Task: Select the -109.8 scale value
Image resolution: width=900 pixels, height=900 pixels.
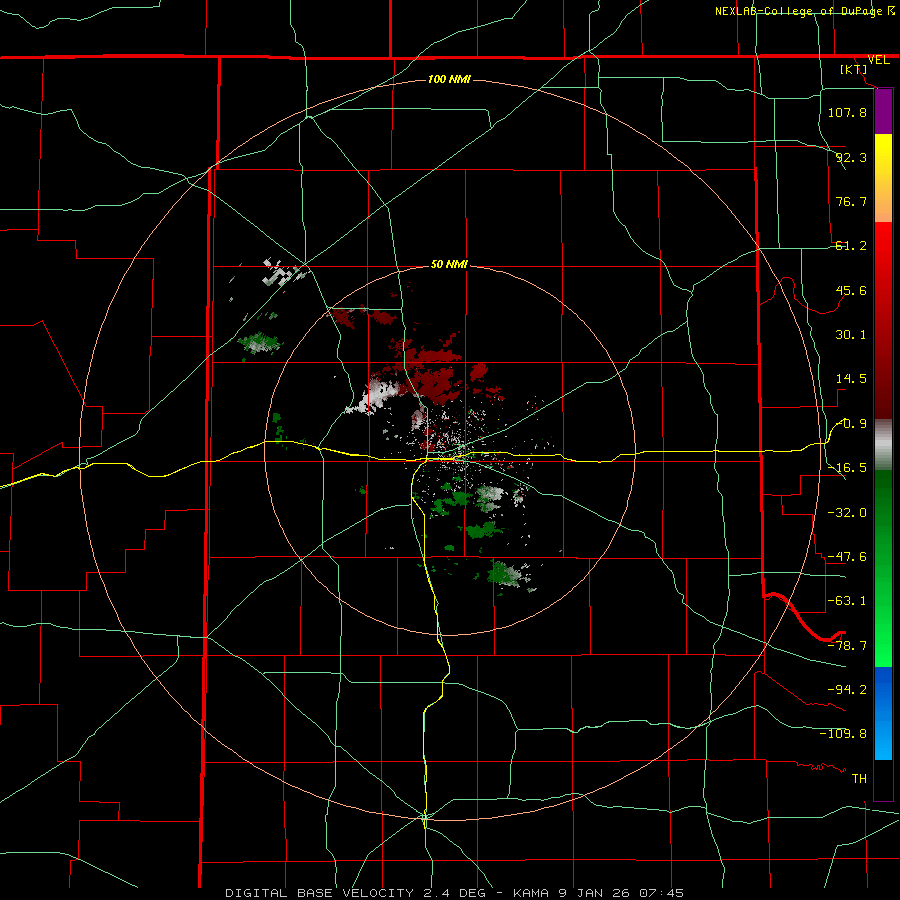Action: 843,734
